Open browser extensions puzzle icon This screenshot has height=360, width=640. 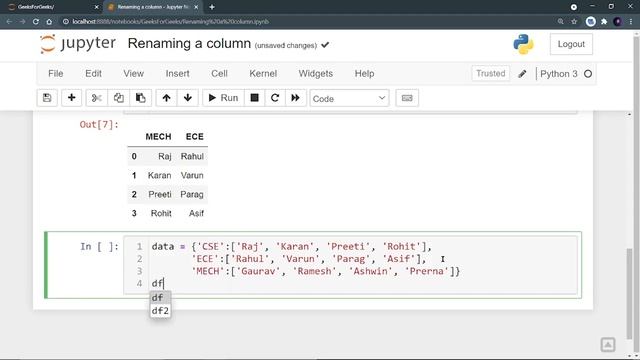604,22
